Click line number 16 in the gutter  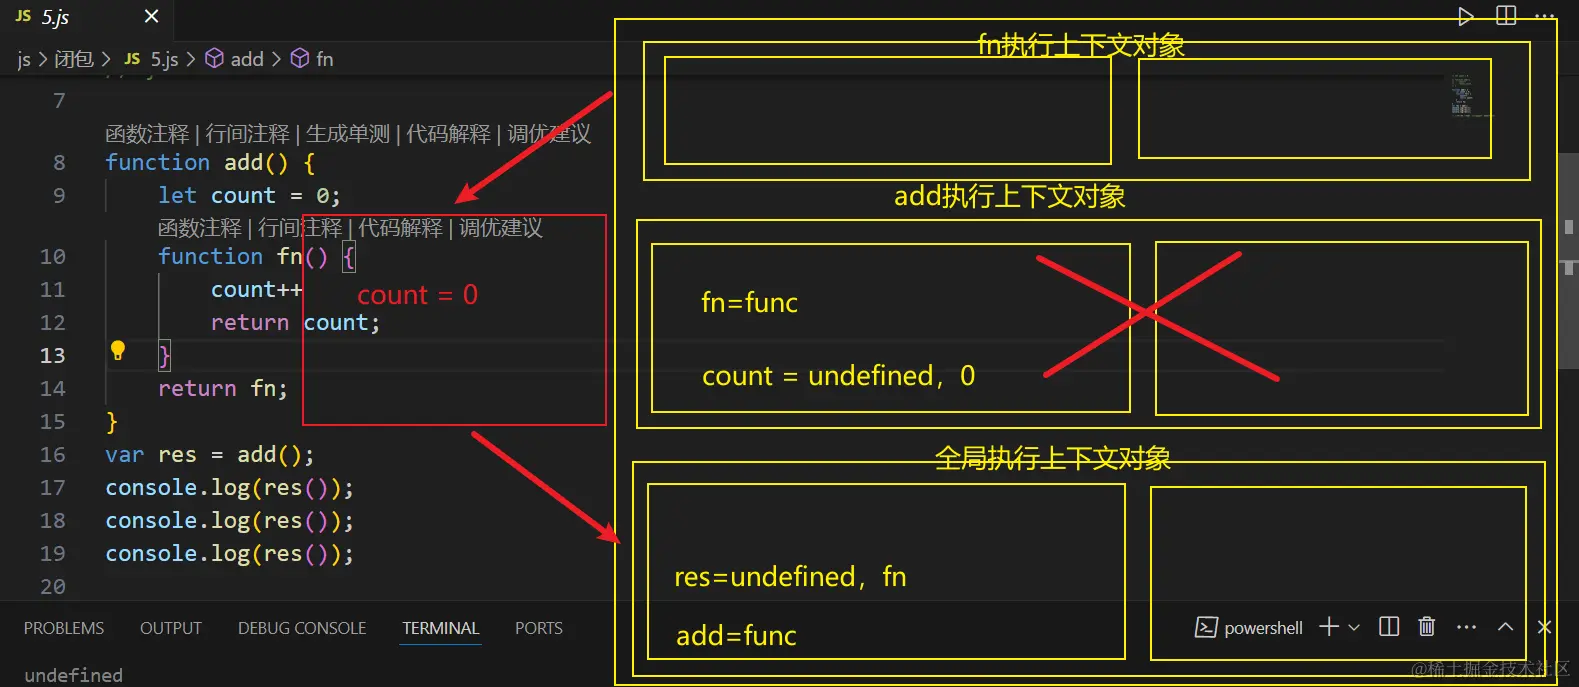point(52,455)
